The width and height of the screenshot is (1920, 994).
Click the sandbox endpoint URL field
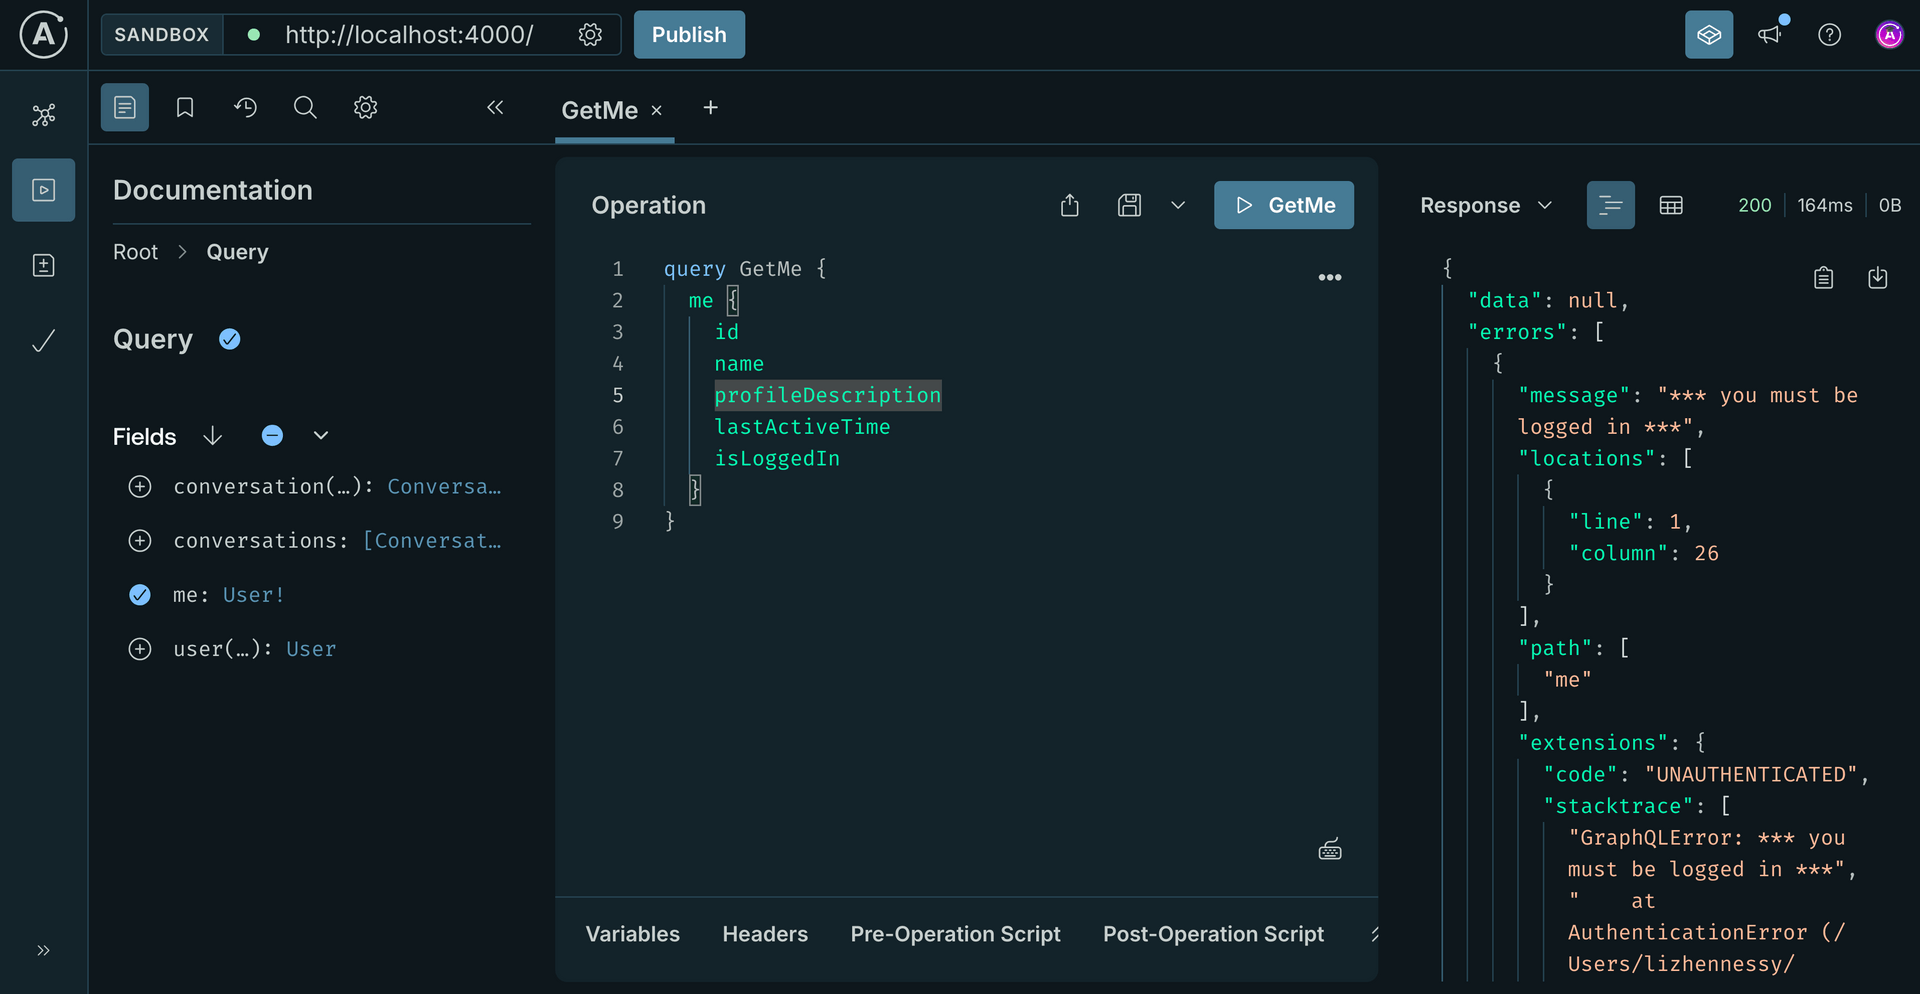tap(410, 34)
